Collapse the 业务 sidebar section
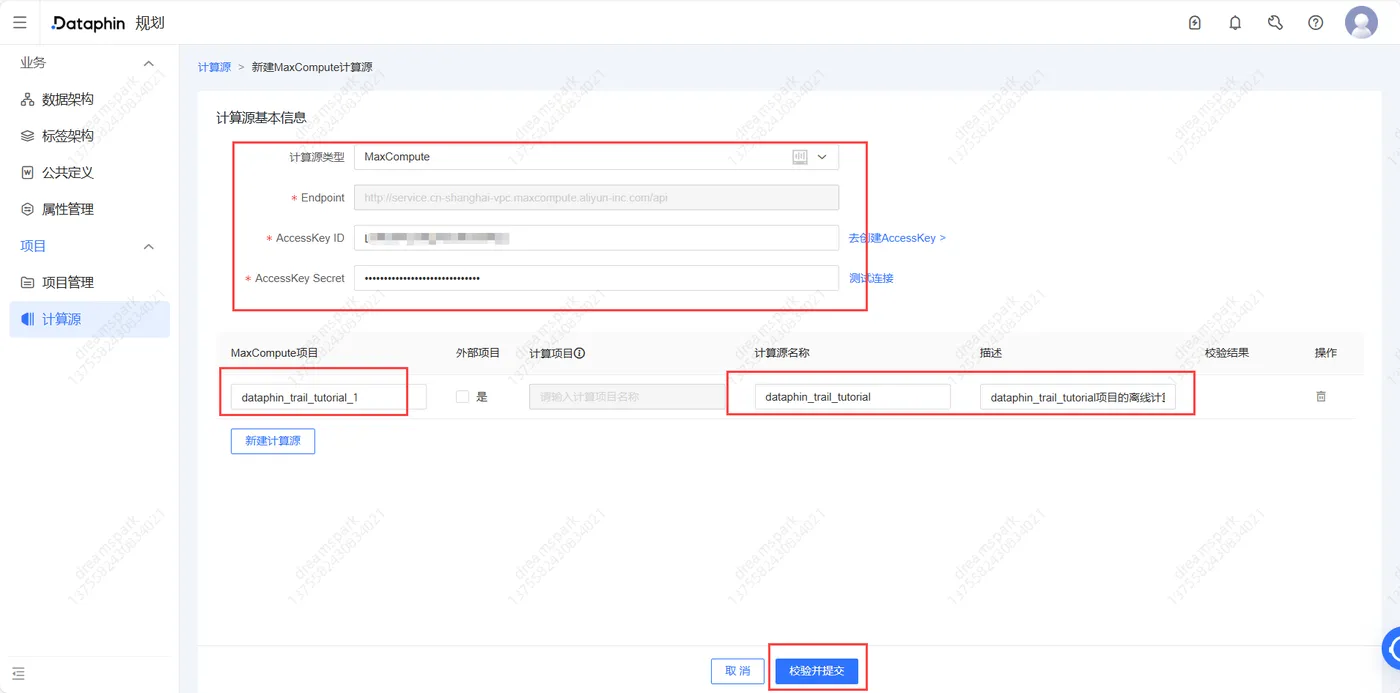This screenshot has height=693, width=1400. tap(149, 63)
